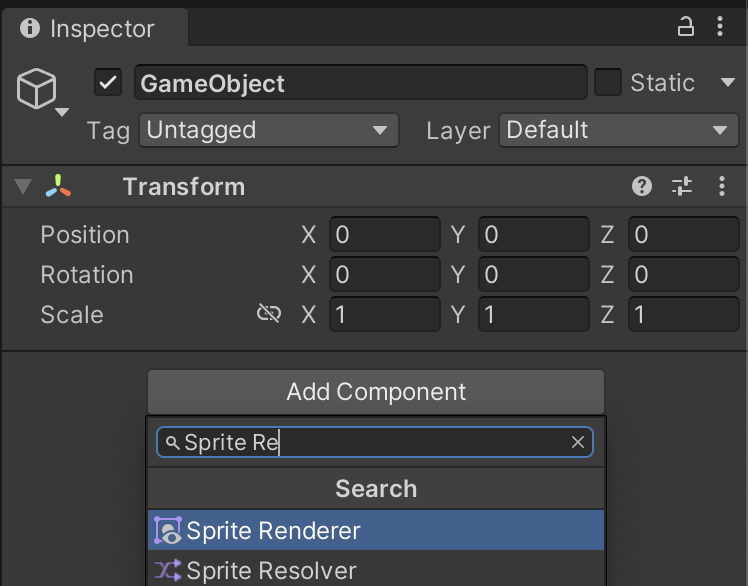Click the Add Component button
The width and height of the screenshot is (748, 586).
[x=376, y=392]
